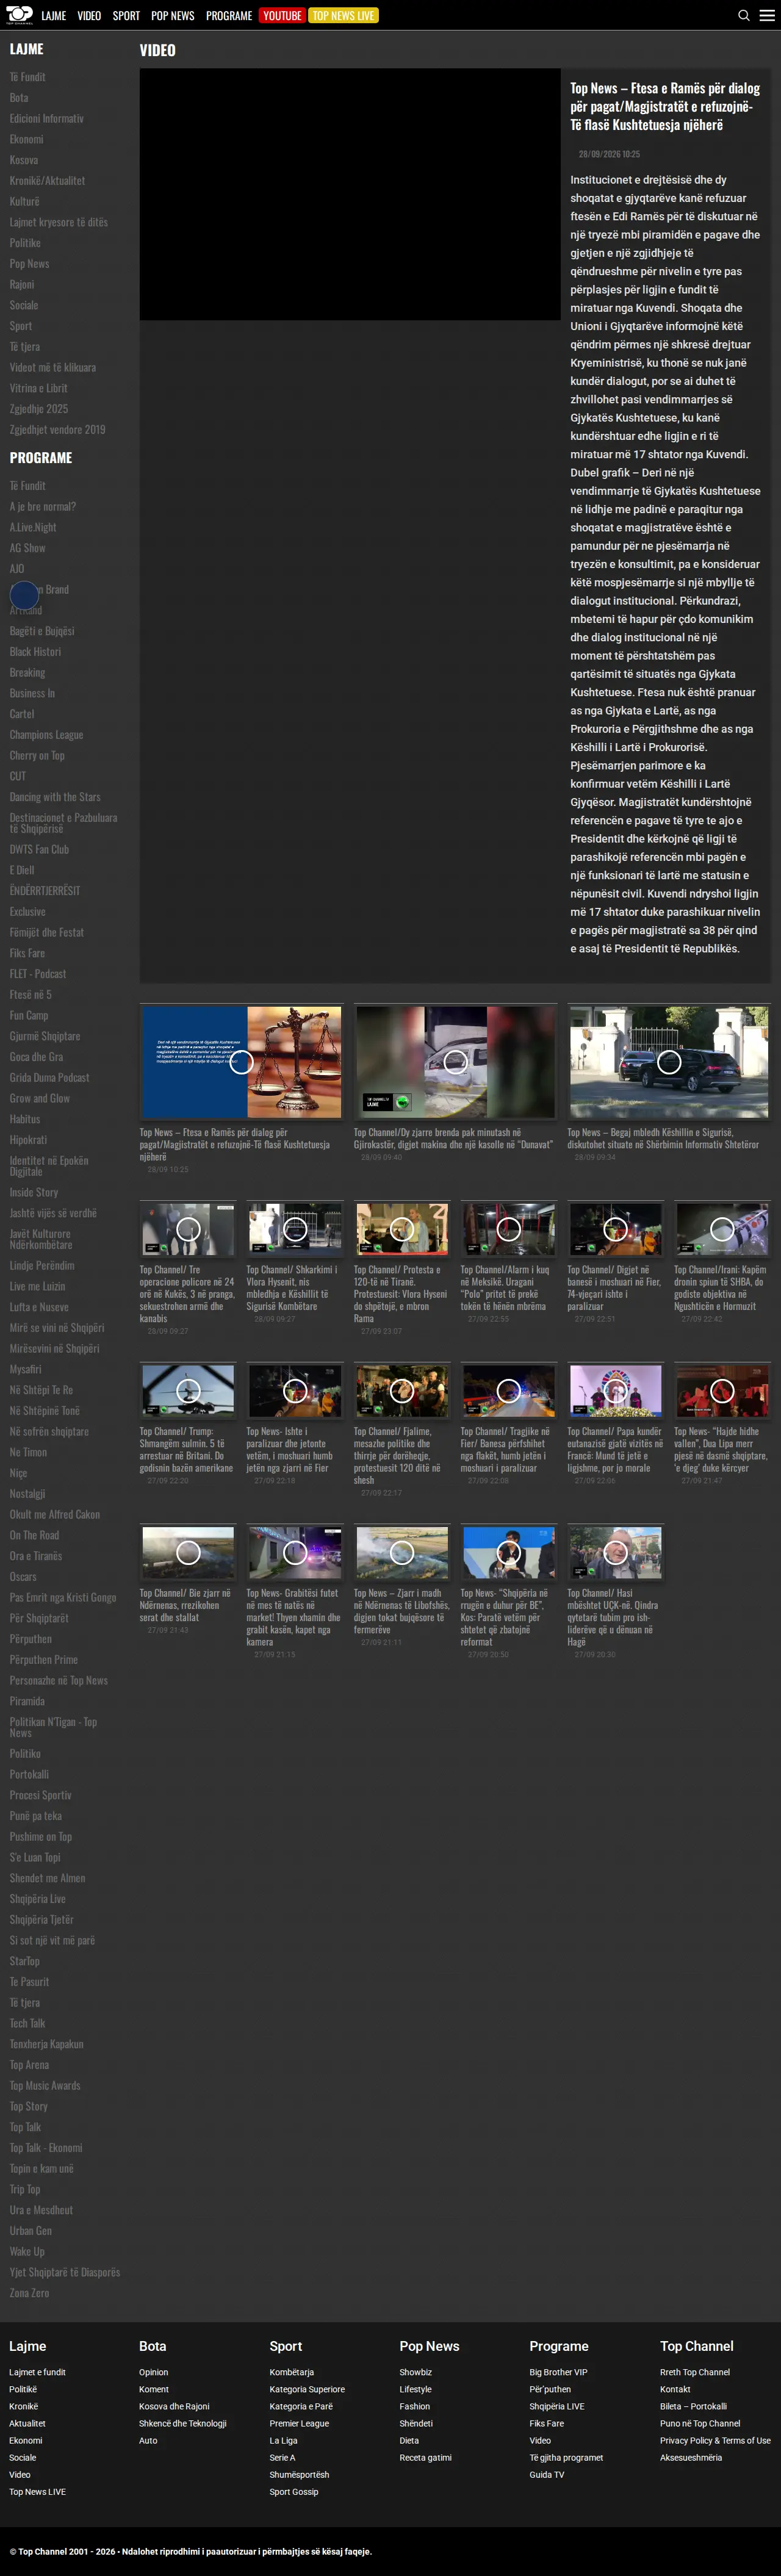Viewport: 781px width, 2576px height.
Task: Play the burned car video thumbnail
Action: tap(455, 1062)
